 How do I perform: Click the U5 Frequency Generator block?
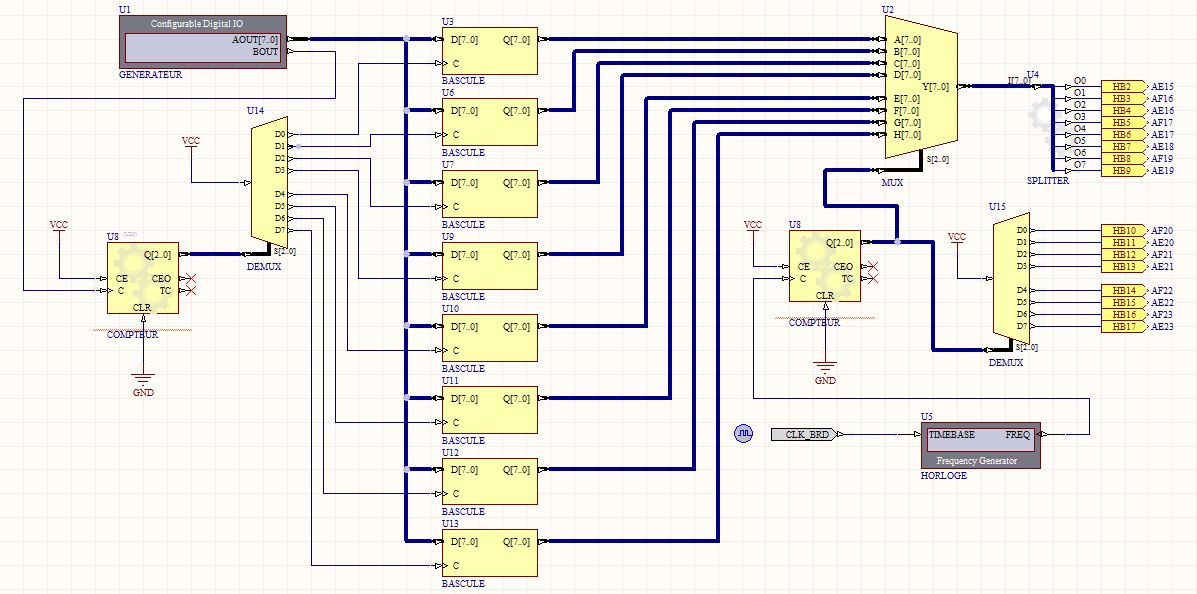point(979,446)
